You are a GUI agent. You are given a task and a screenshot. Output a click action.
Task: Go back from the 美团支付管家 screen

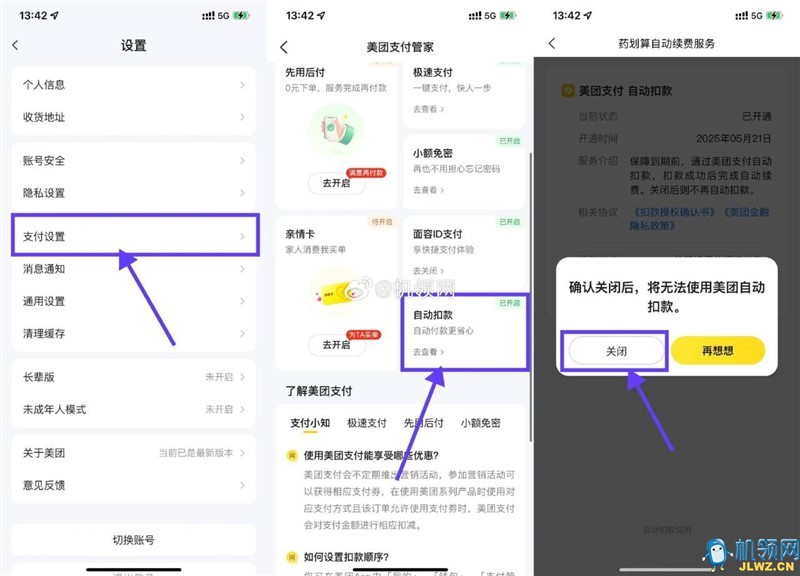click(284, 47)
